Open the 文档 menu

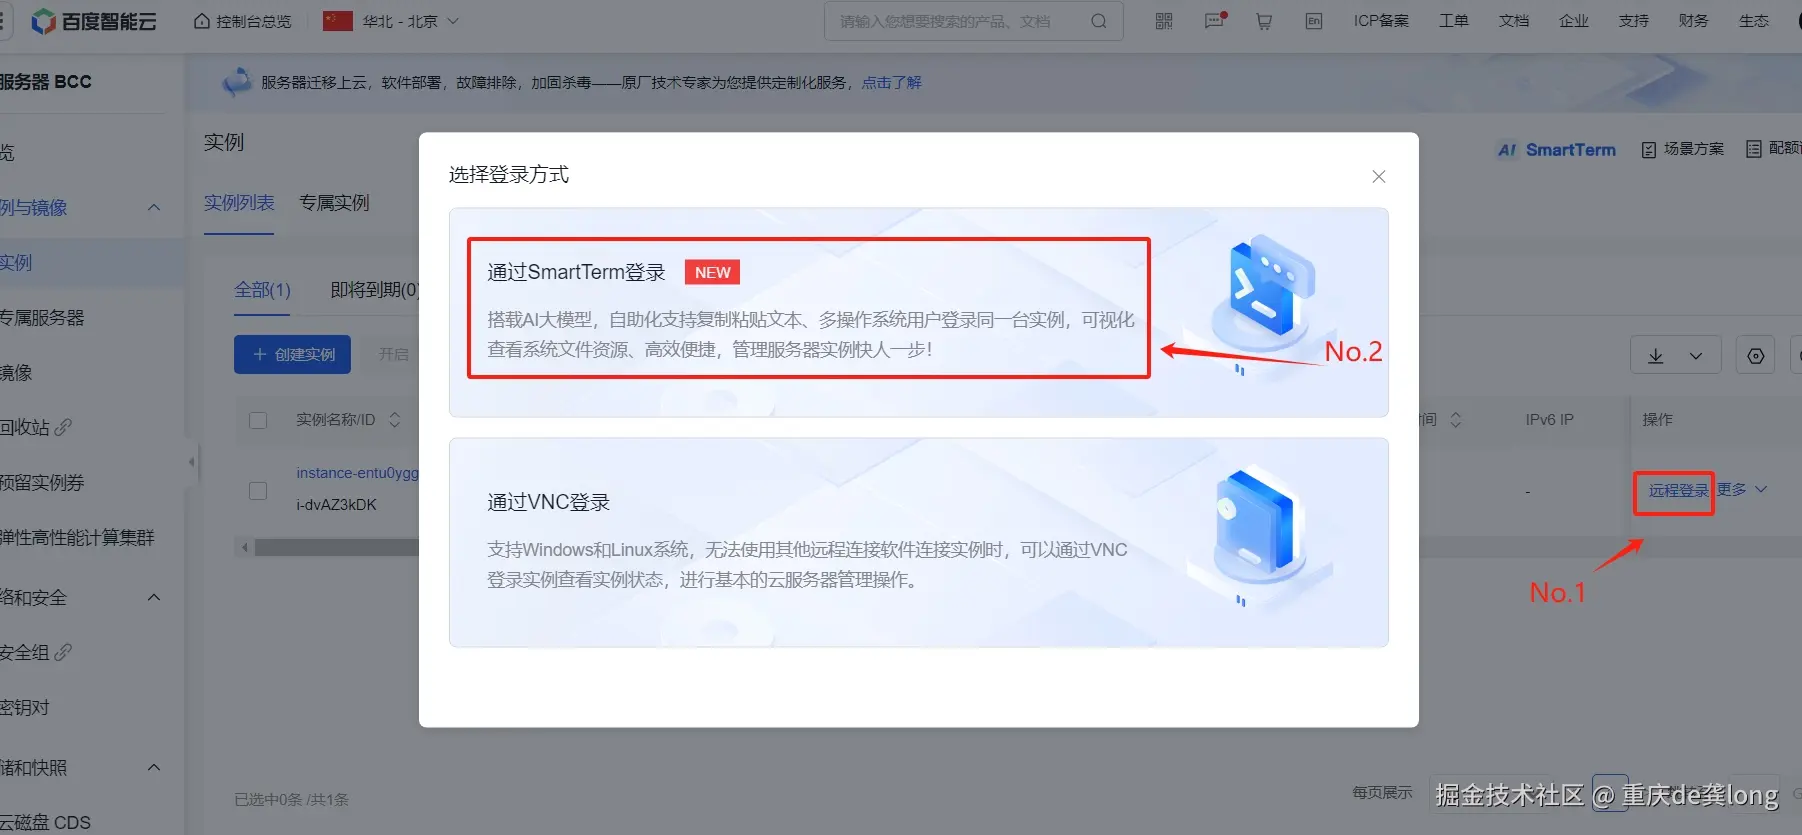click(x=1514, y=21)
